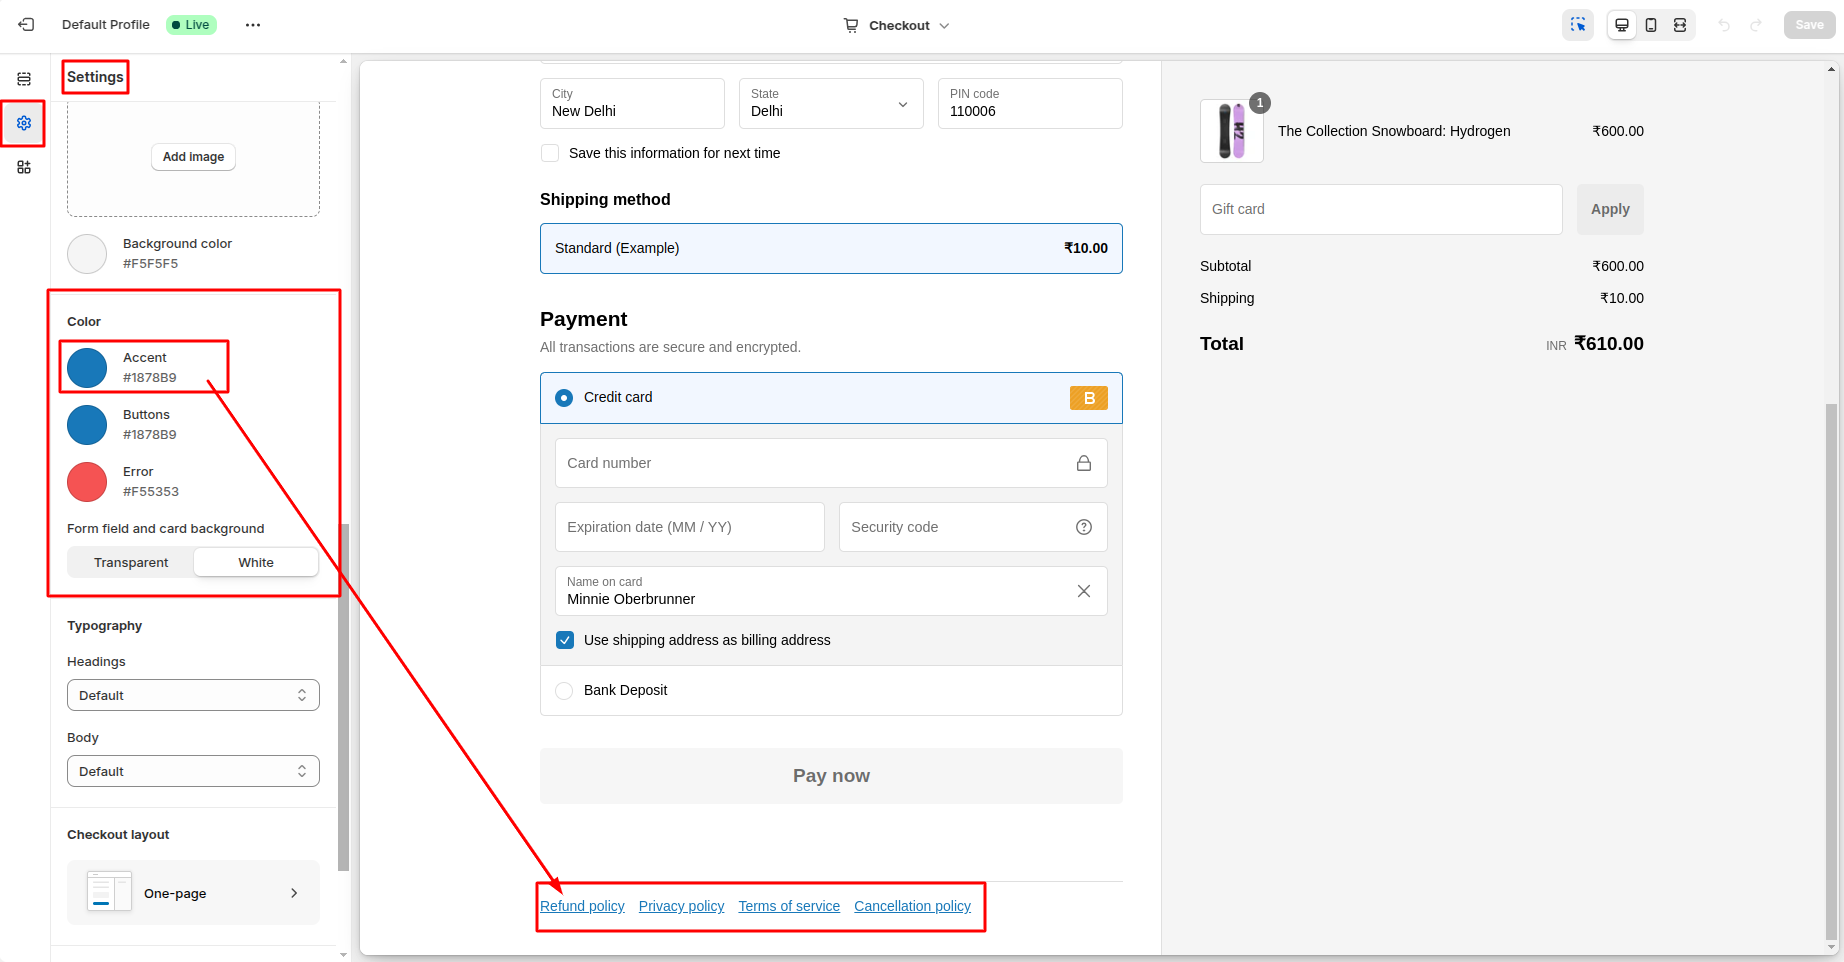This screenshot has height=962, width=1844.
Task: Open the Checkout page selector menu
Action: (897, 25)
